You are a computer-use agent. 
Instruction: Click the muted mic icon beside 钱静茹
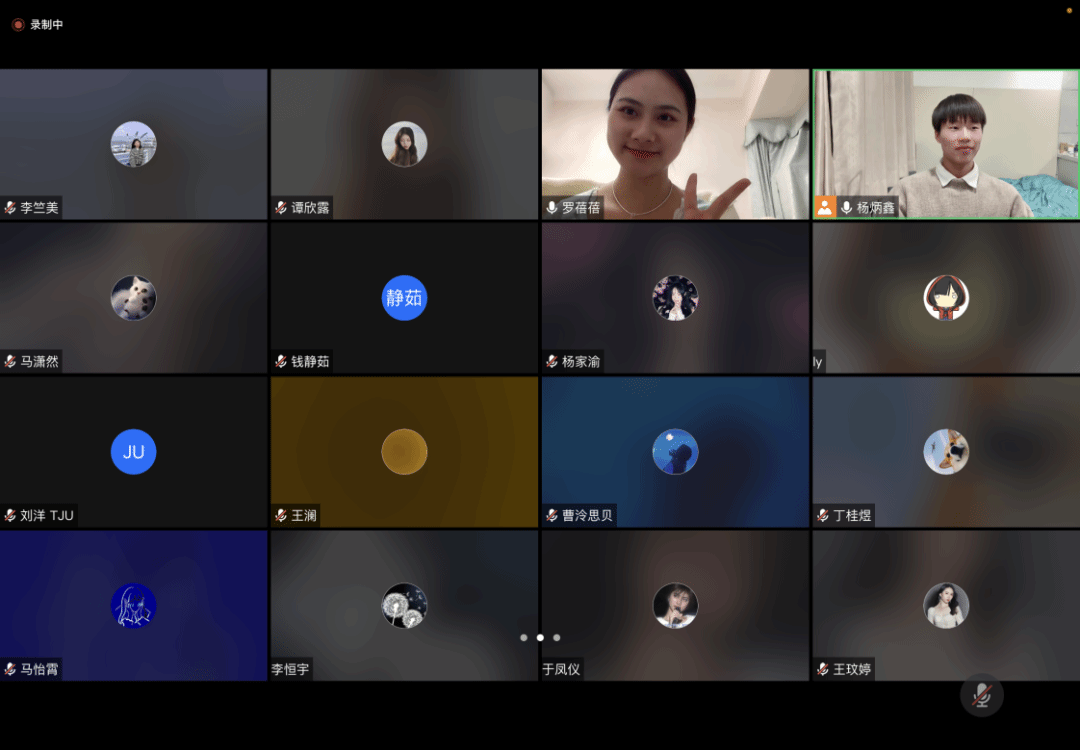(281, 362)
